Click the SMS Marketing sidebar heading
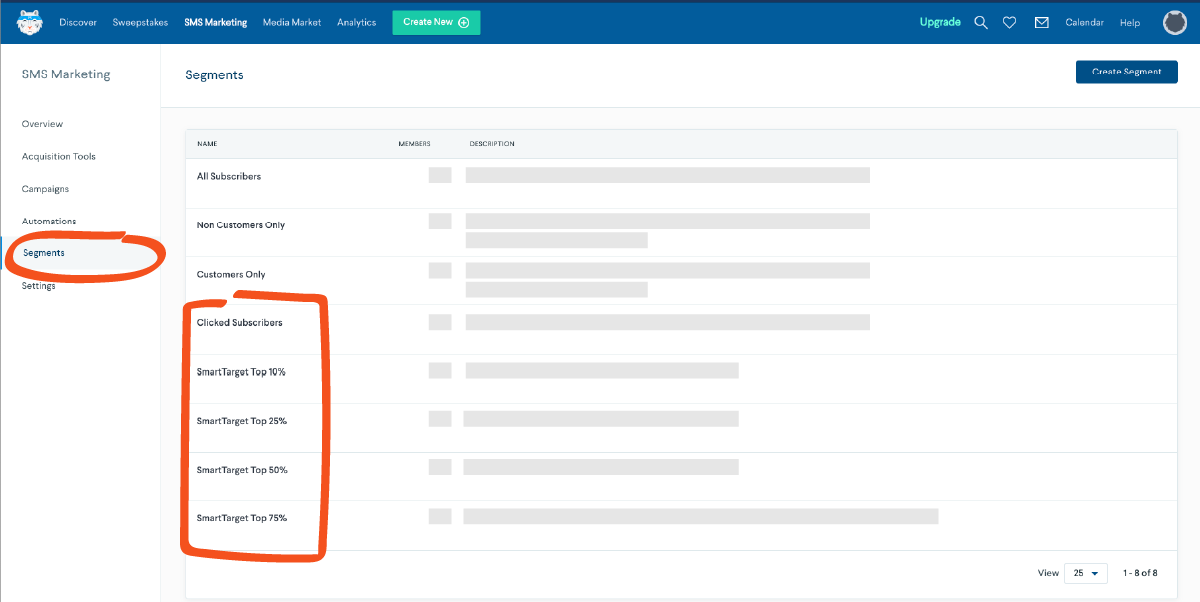Viewport: 1200px width, 602px height. pos(66,74)
